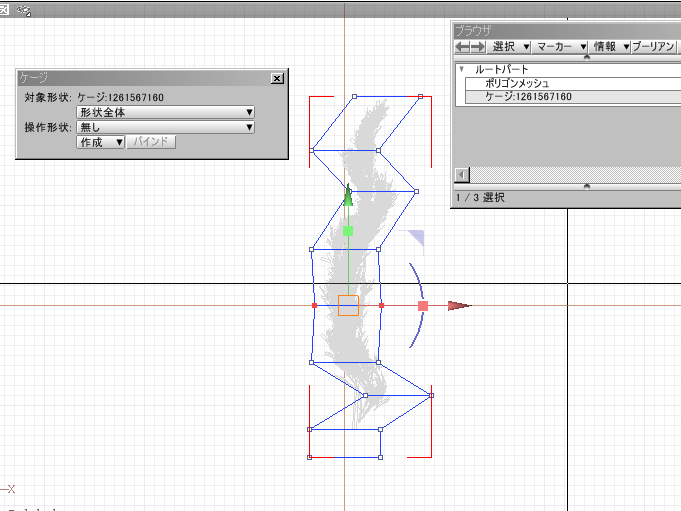
Task: Open the 選択 menu in Browser
Action: [510, 47]
